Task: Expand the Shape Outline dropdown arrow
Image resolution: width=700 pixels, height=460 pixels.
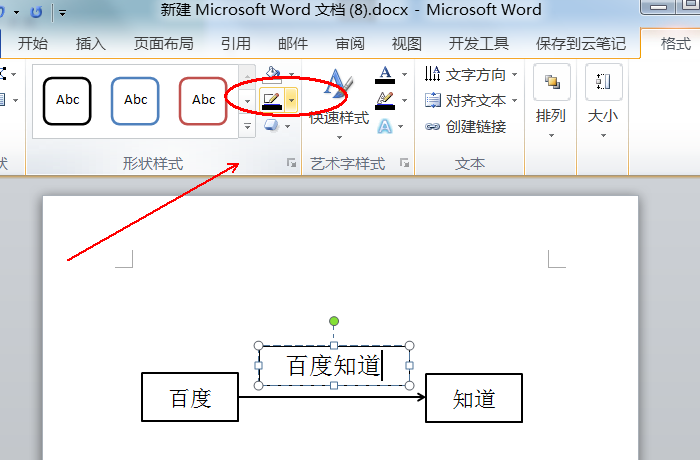Action: pyautogui.click(x=291, y=100)
